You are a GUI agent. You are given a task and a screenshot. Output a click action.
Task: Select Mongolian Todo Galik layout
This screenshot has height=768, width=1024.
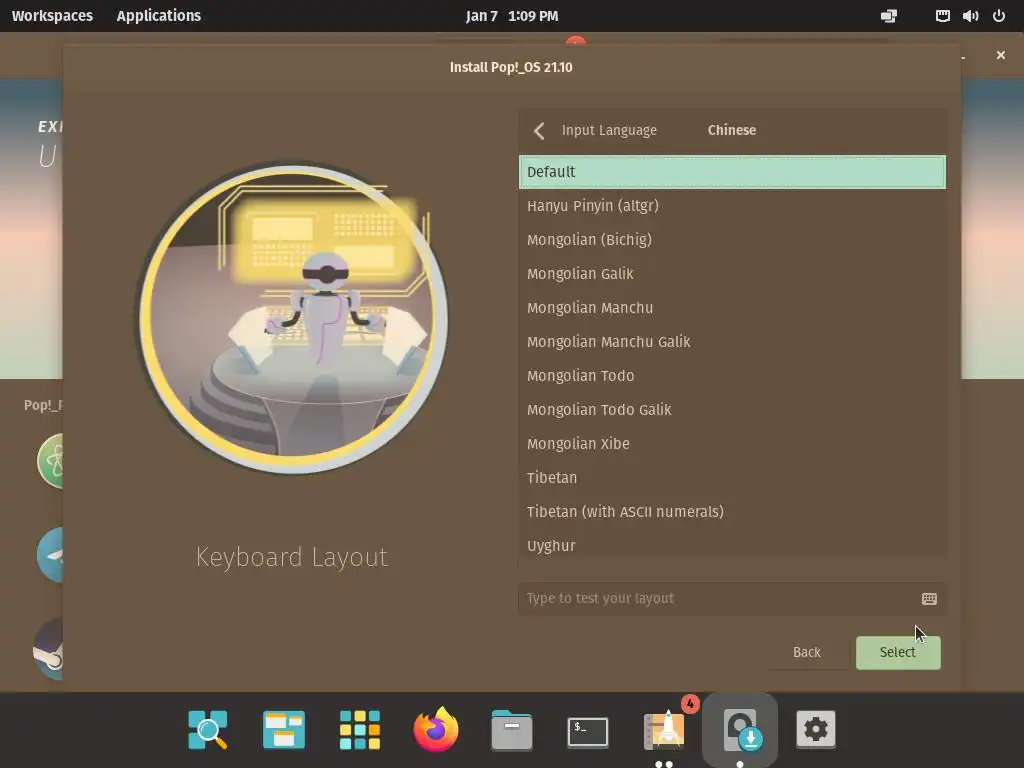pos(732,409)
